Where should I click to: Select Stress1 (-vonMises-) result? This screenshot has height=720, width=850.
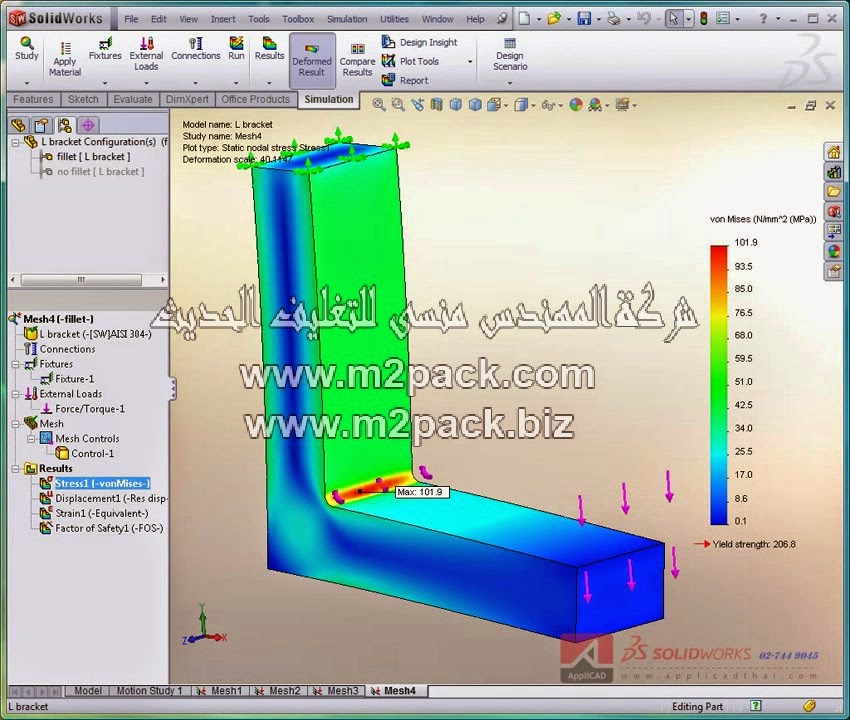tap(102, 483)
